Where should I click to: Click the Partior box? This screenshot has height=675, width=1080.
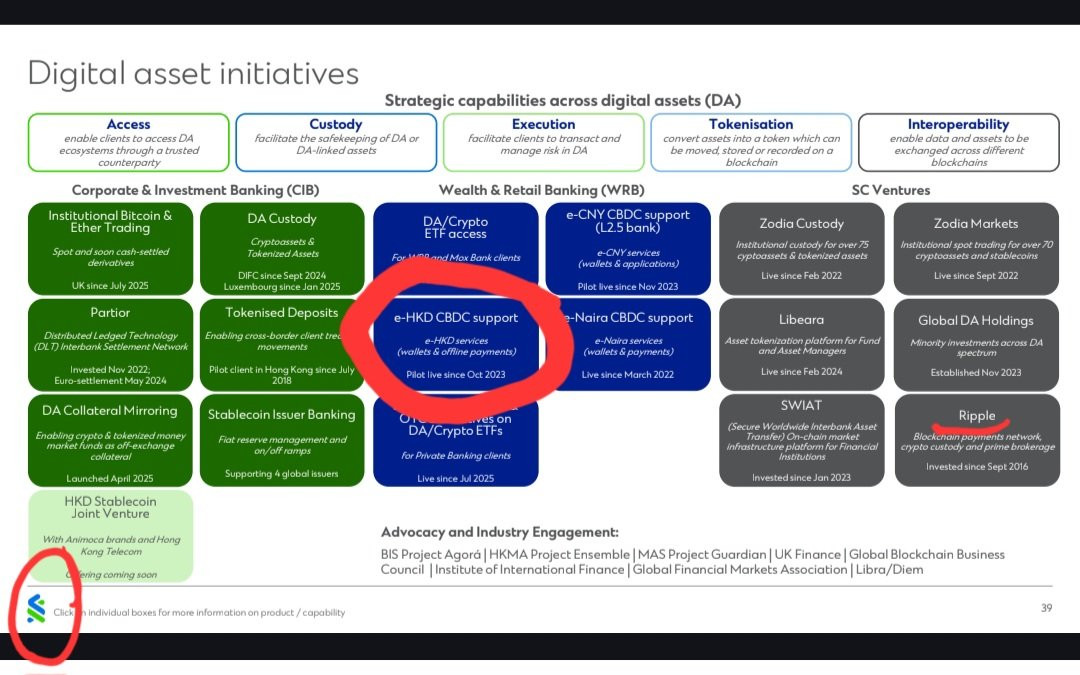(x=110, y=344)
